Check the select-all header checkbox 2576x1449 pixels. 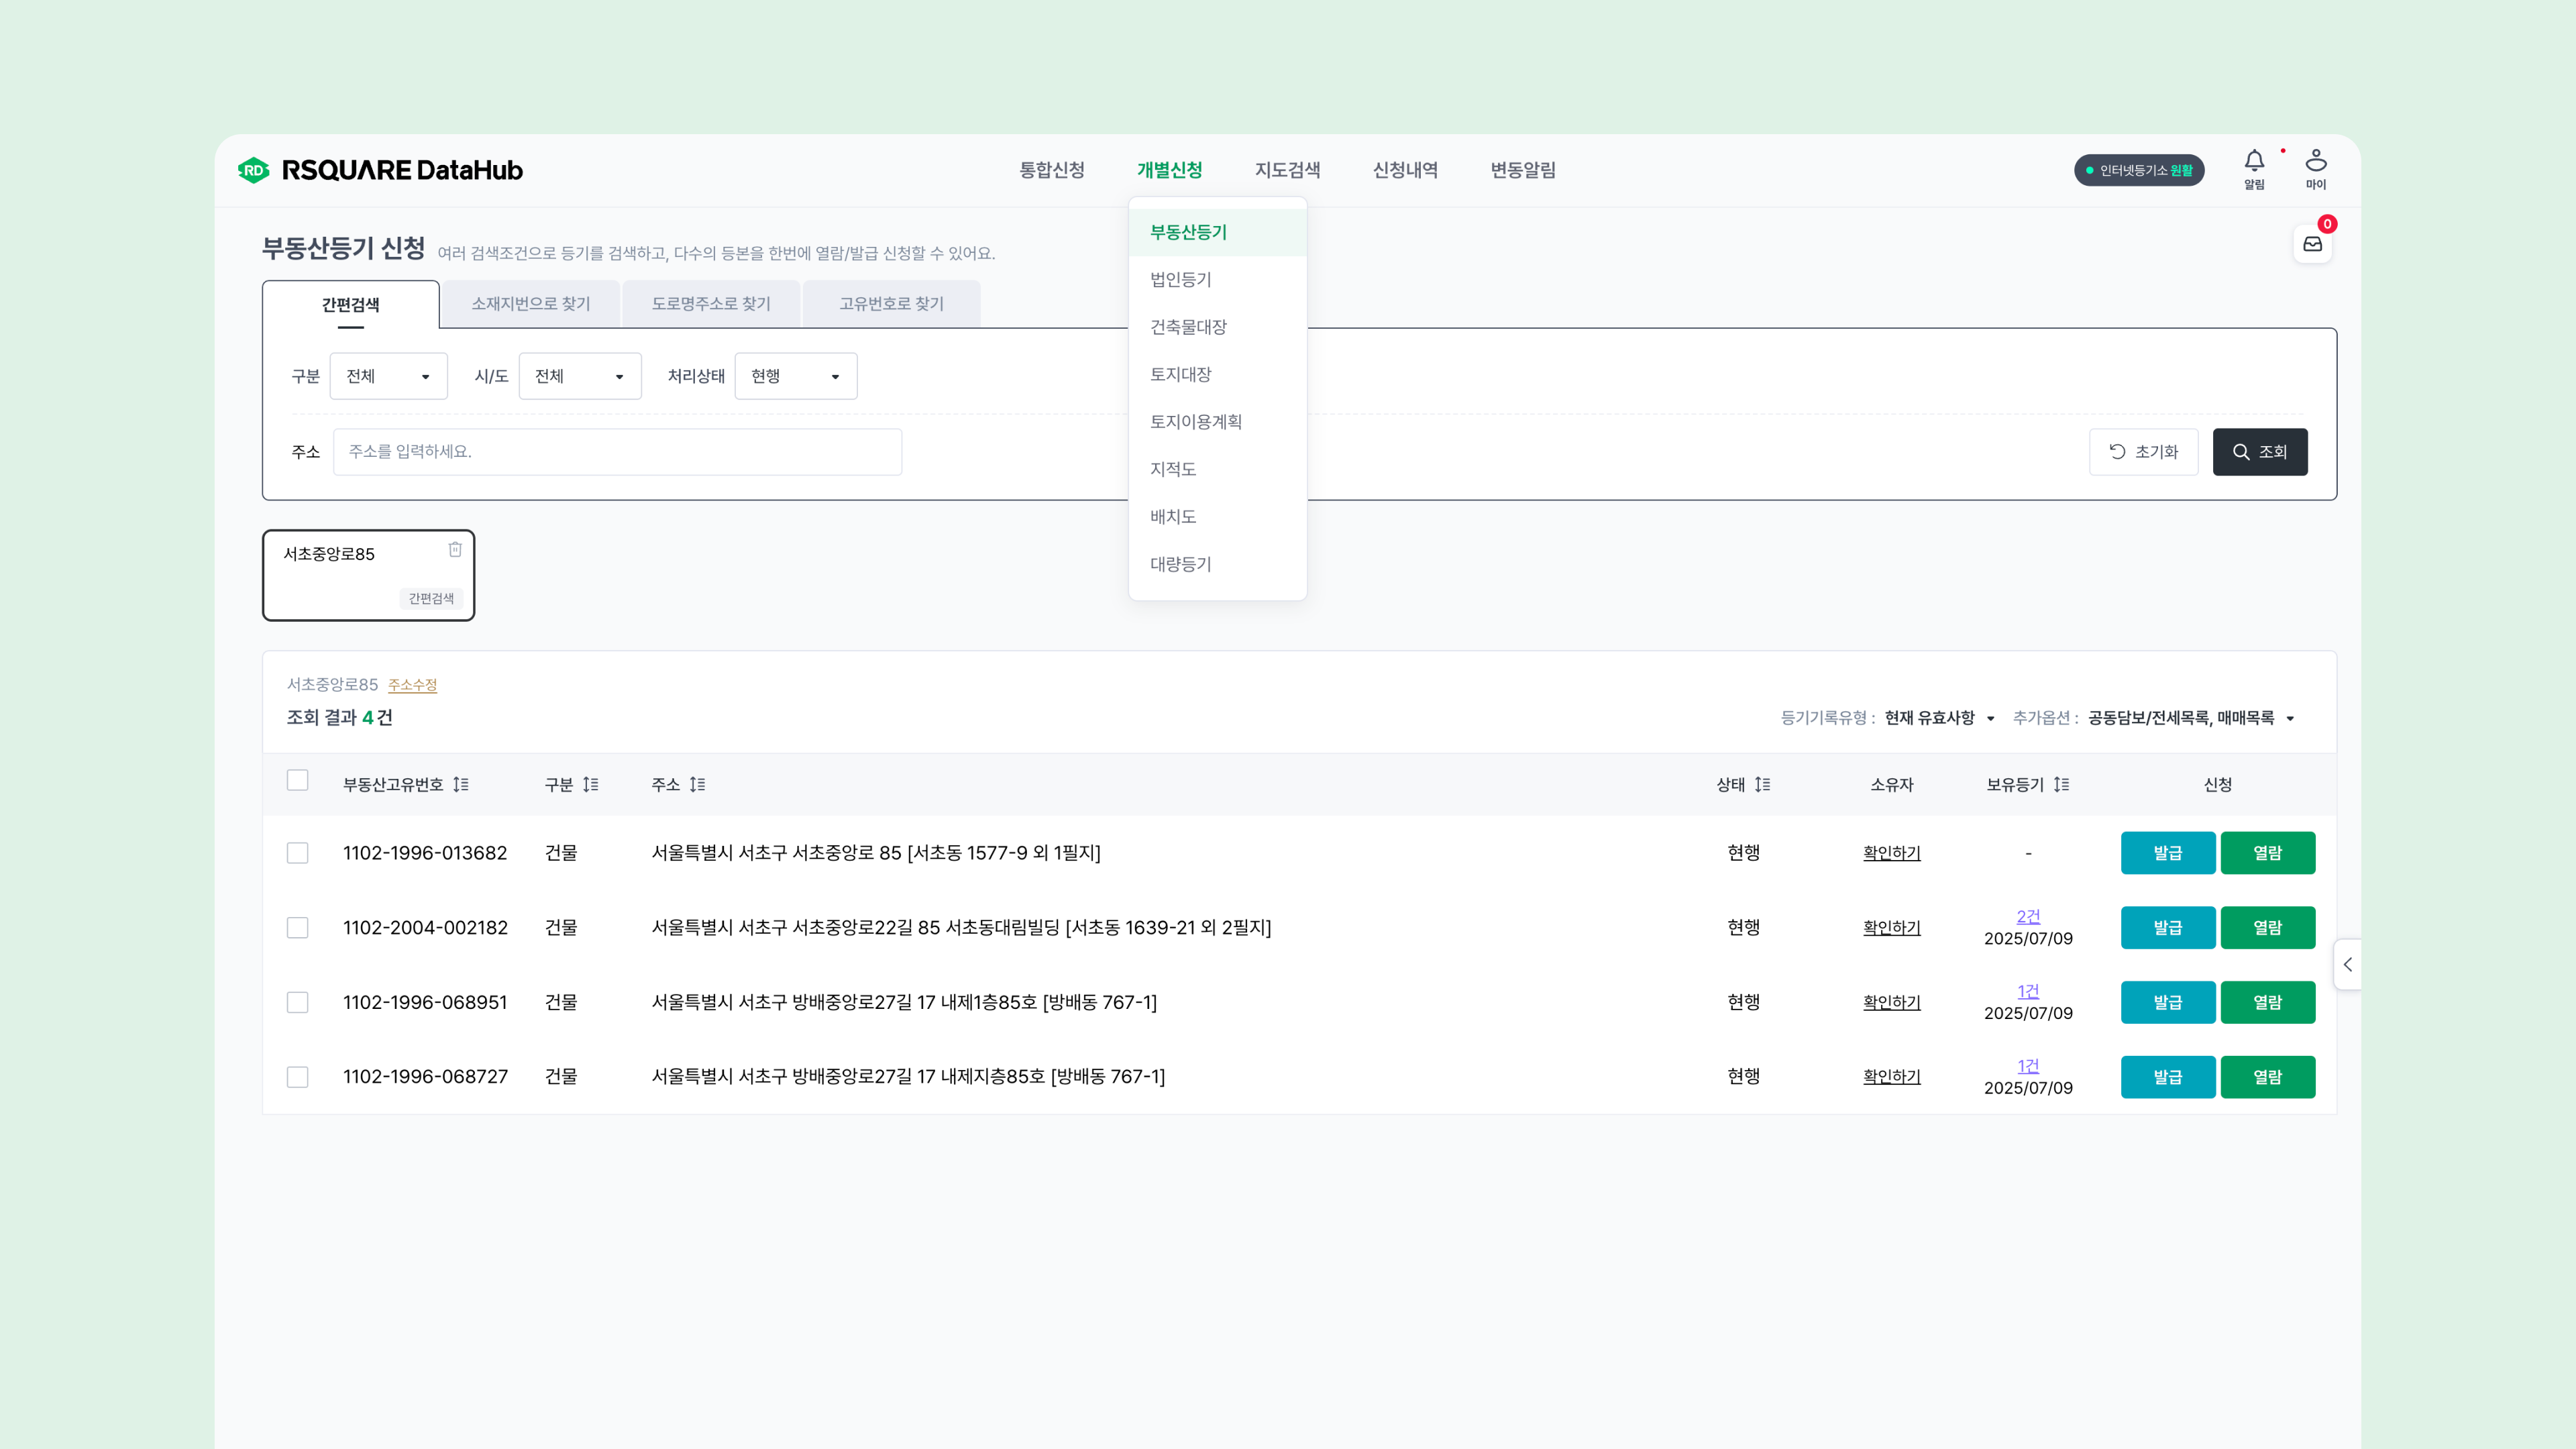[x=297, y=780]
